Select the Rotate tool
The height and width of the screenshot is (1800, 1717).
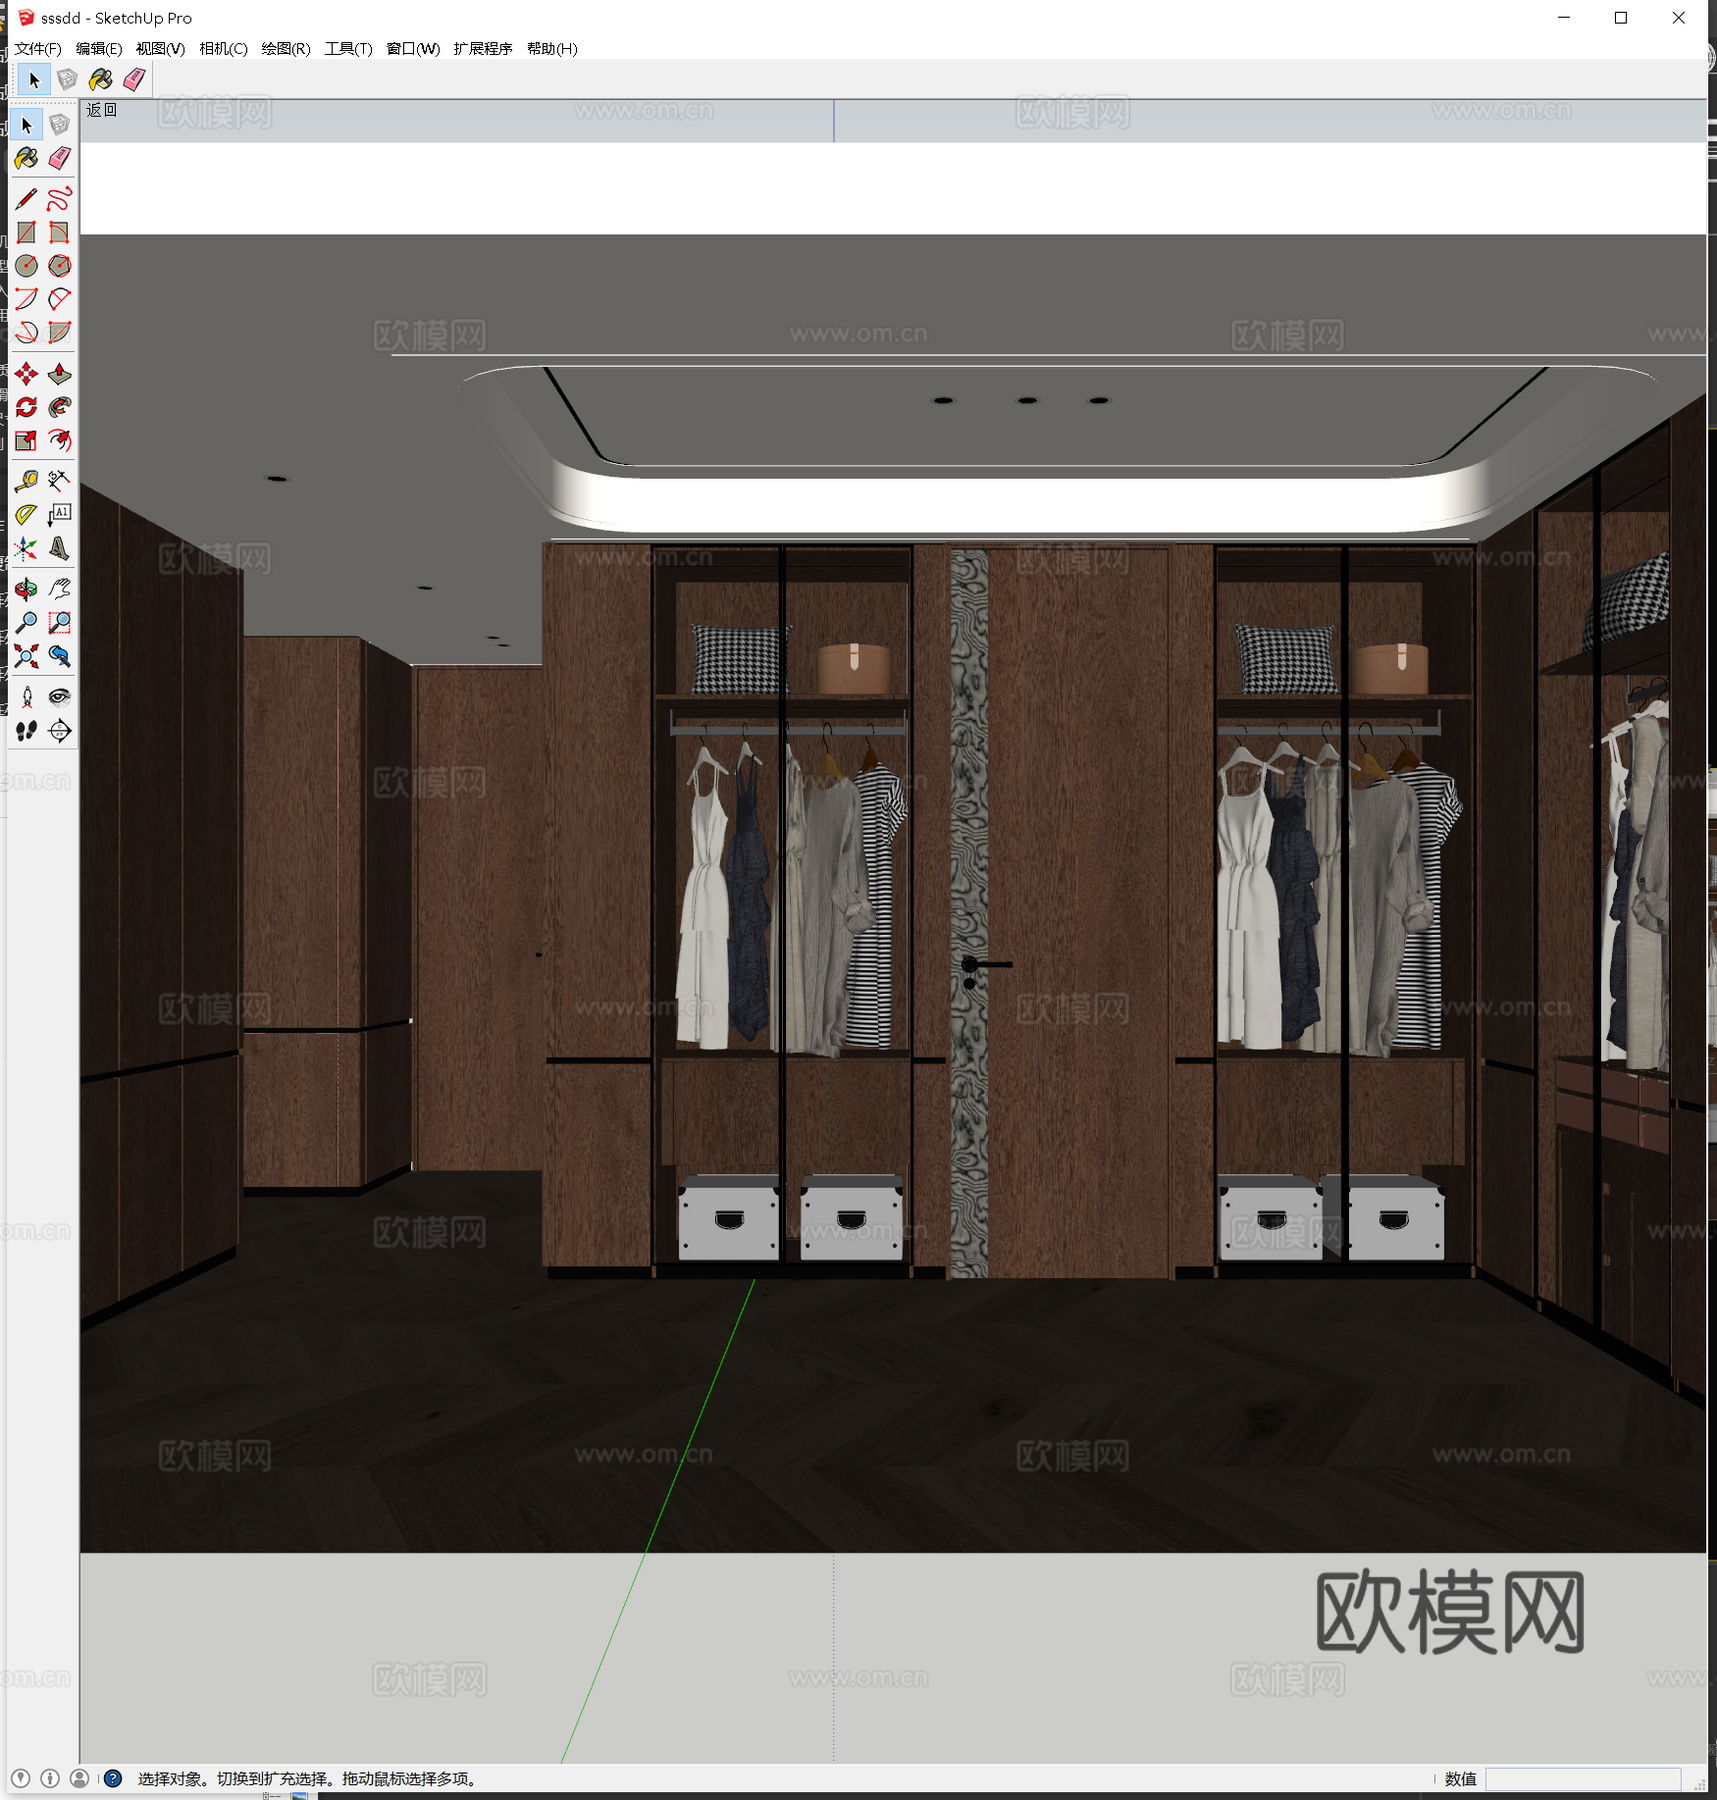click(x=27, y=407)
